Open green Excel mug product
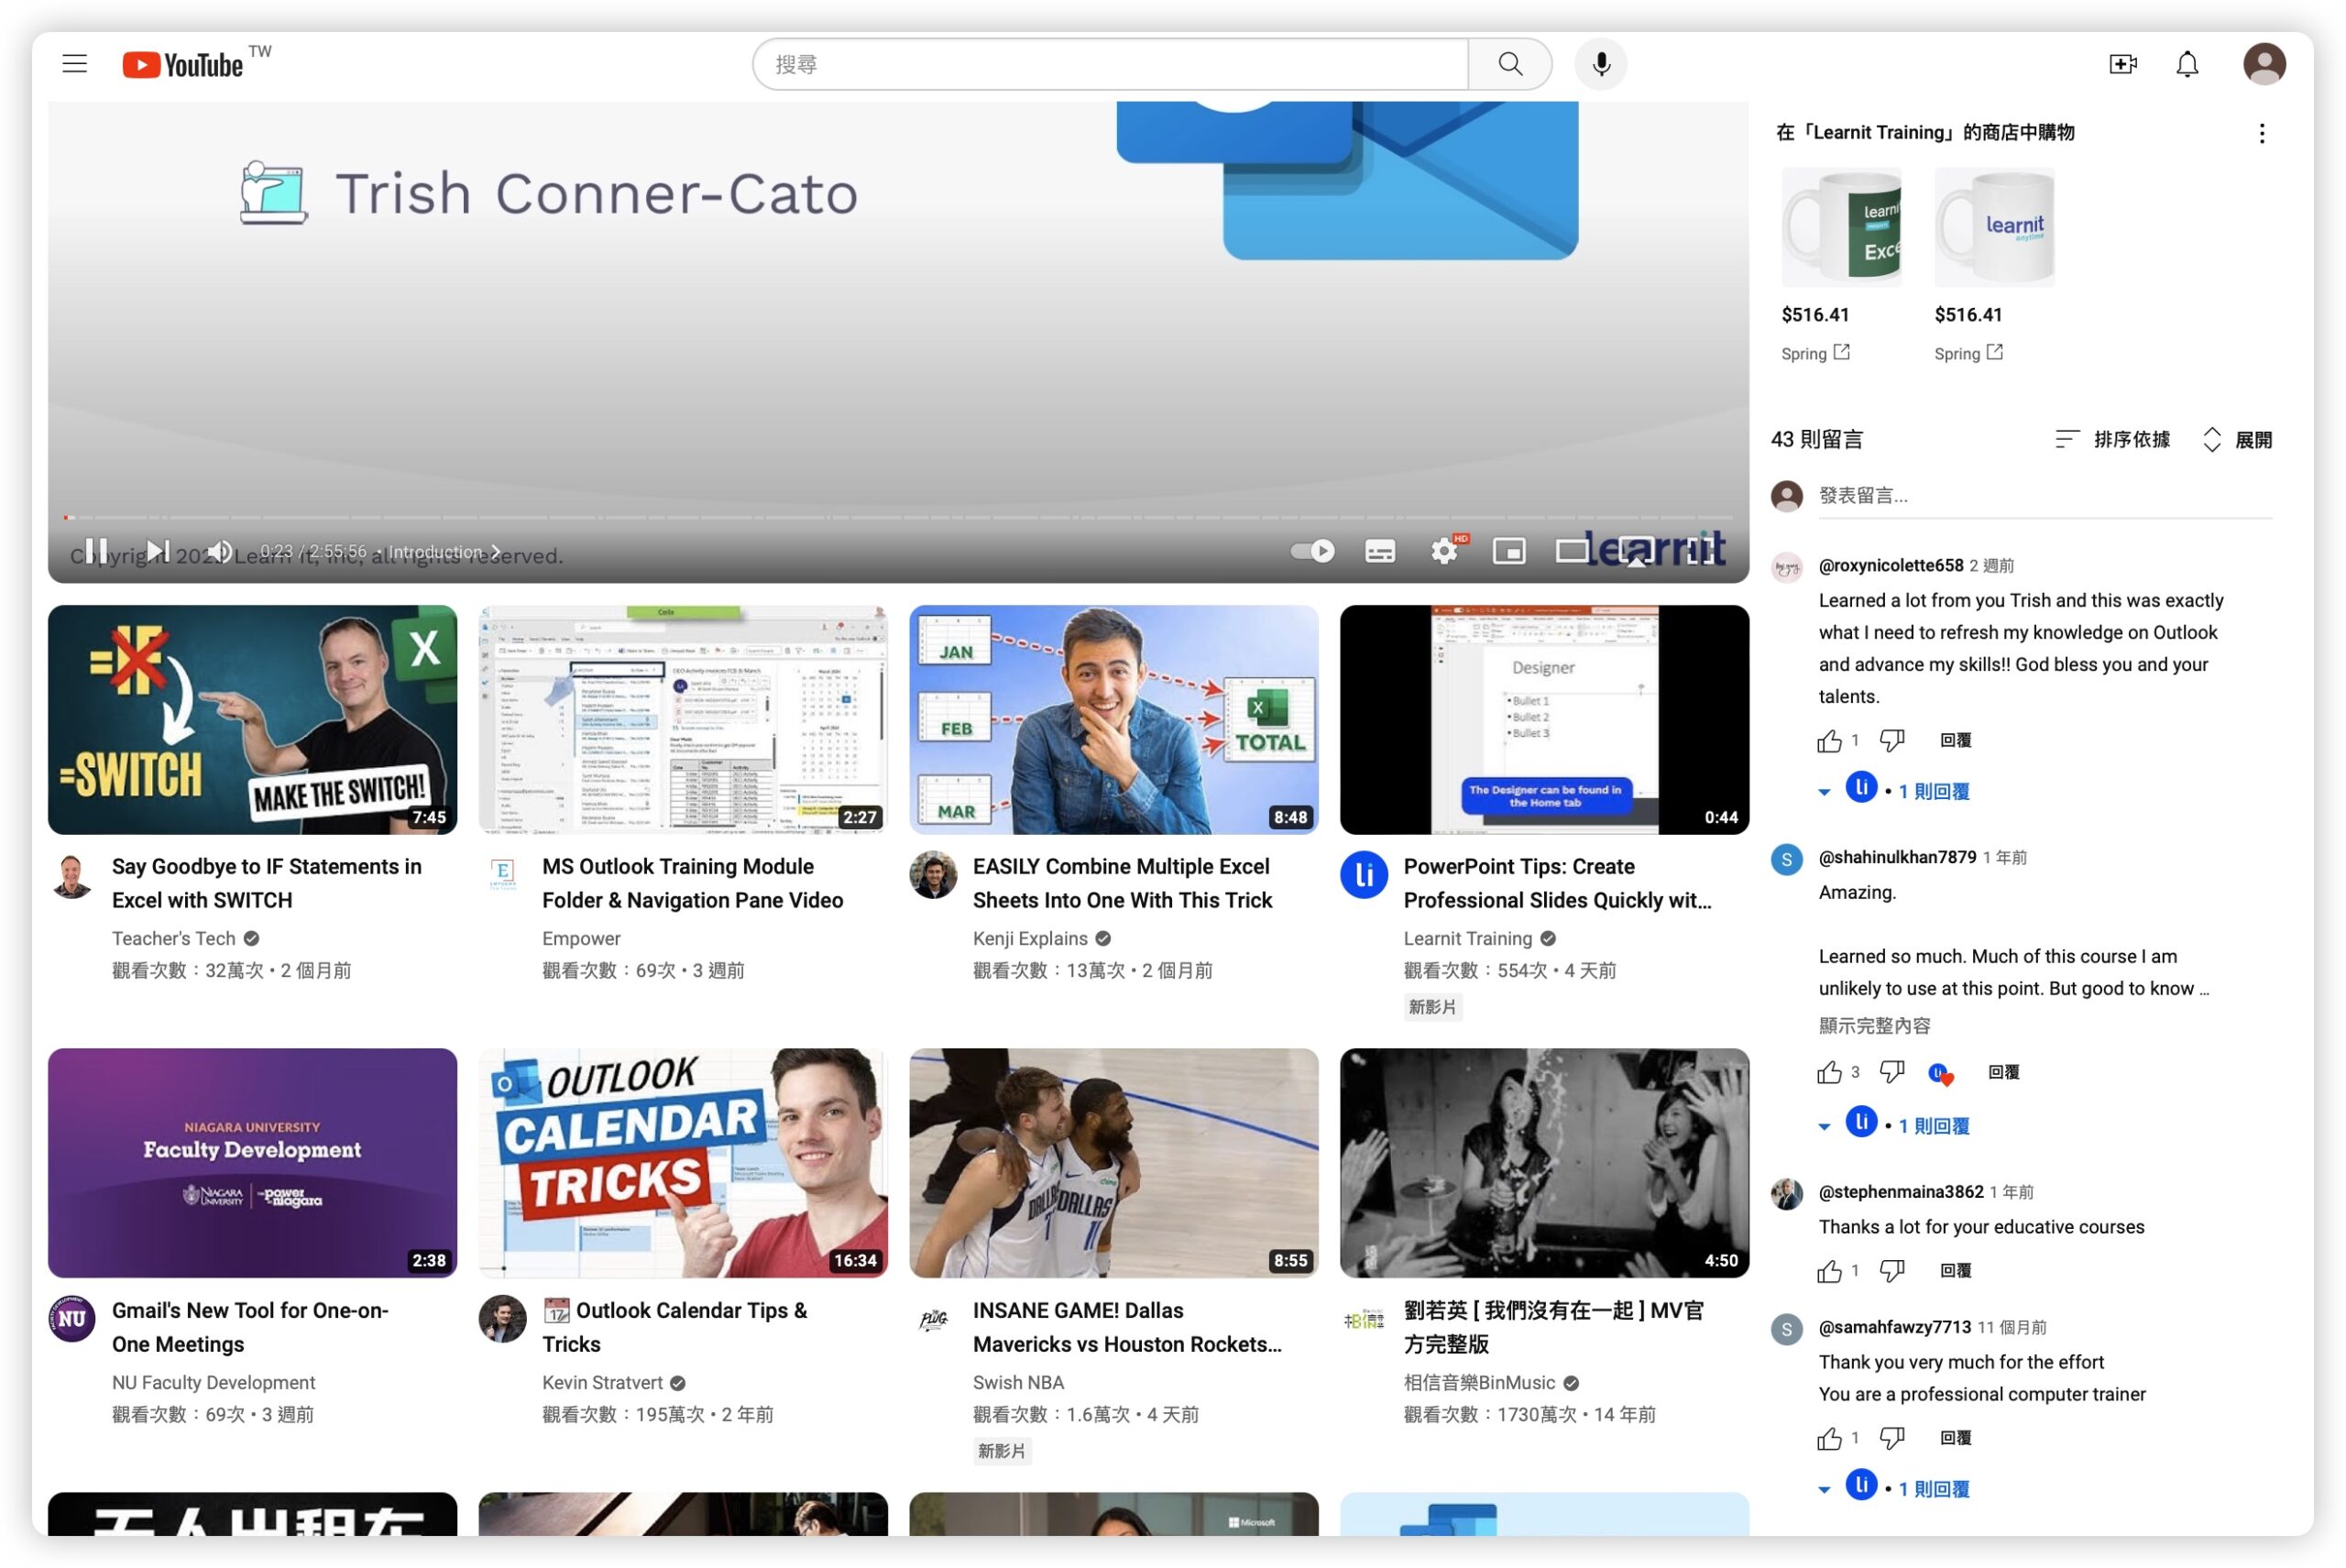The height and width of the screenshot is (1568, 2346). [1840, 227]
